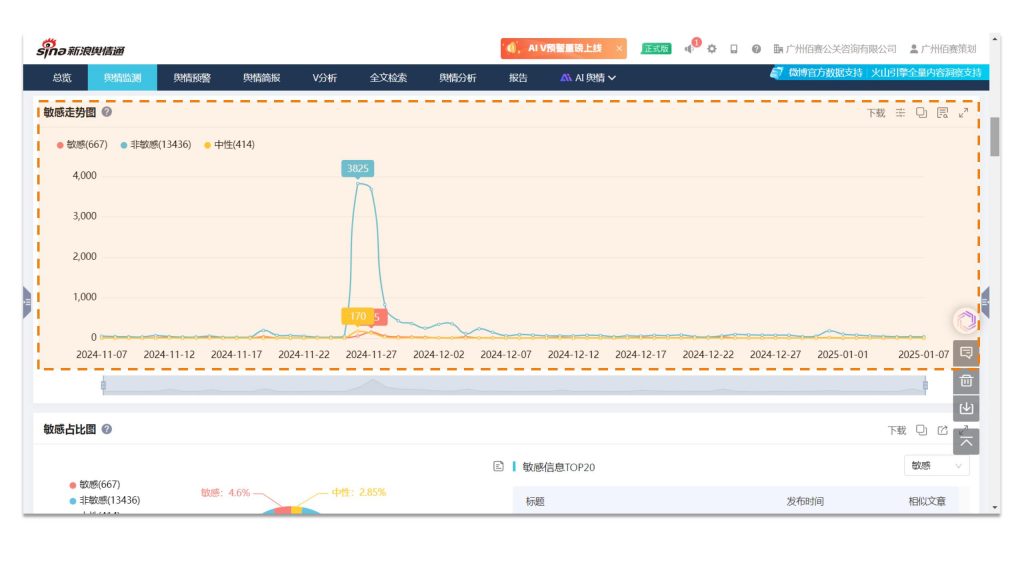This screenshot has height=576, width=1024.
Task: Click the 相似文章 column header
Action: pyautogui.click(x=927, y=502)
